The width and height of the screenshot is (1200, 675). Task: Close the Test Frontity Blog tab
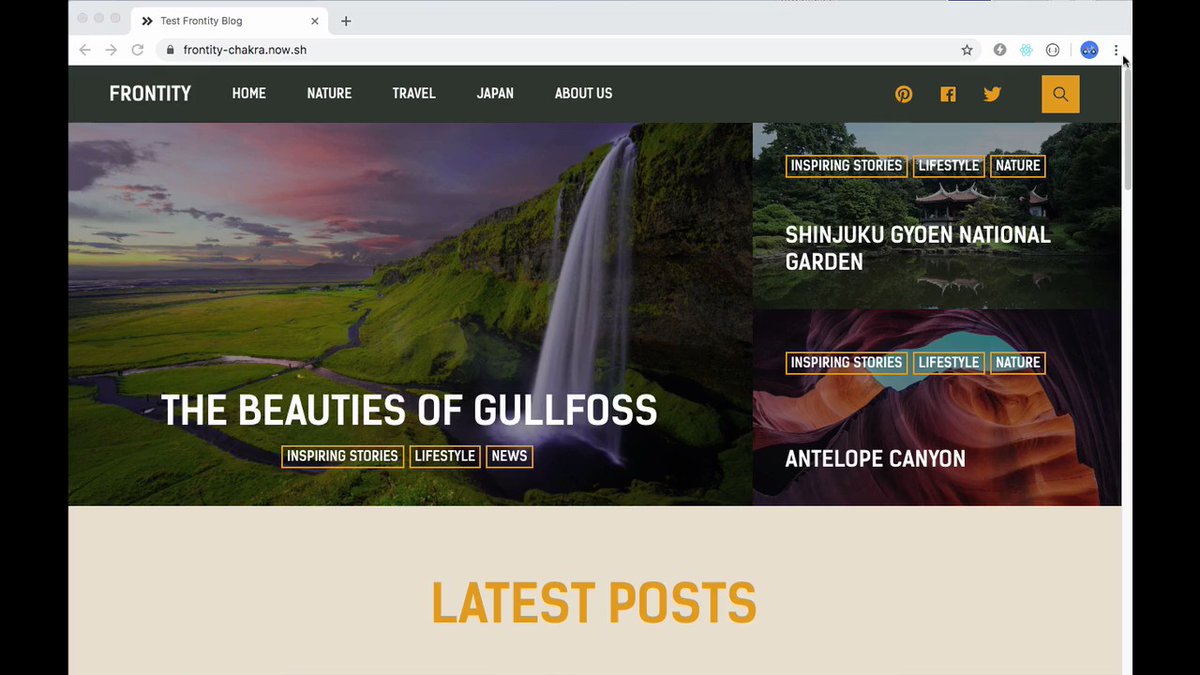pos(315,20)
